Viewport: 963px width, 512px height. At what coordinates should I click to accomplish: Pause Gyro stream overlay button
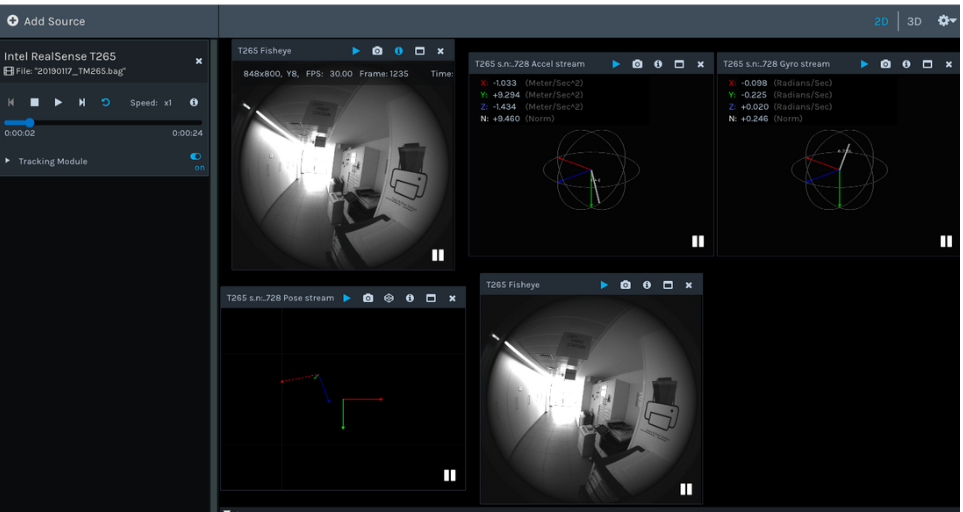pyautogui.click(x=946, y=241)
